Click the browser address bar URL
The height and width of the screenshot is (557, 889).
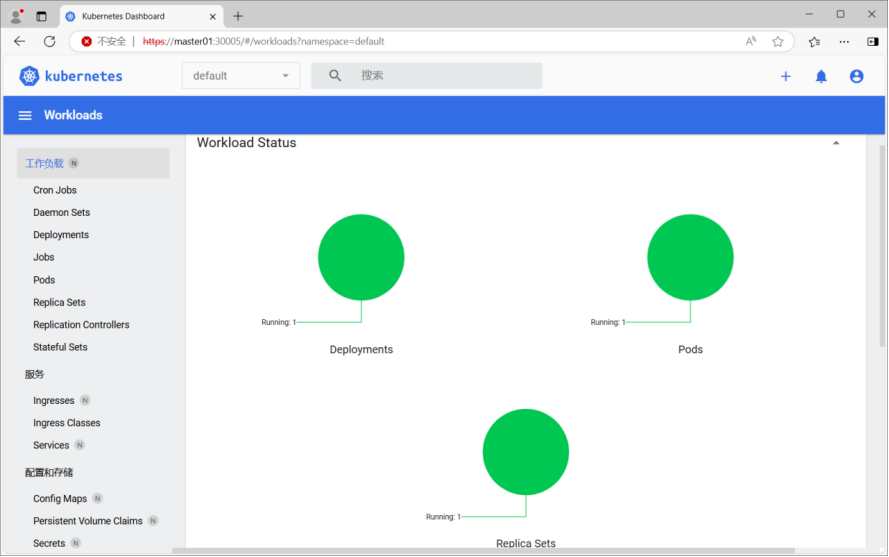[x=263, y=41]
